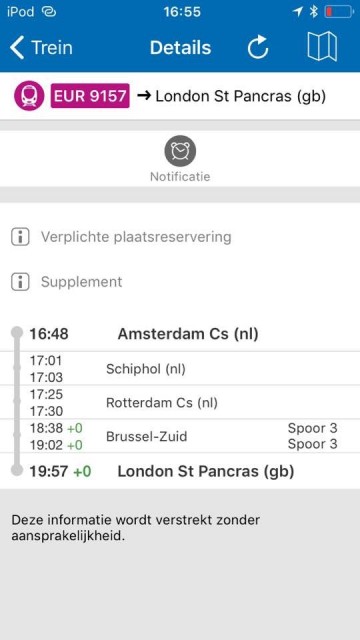
Task: Go back to Trein screen
Action: pyautogui.click(x=41, y=48)
